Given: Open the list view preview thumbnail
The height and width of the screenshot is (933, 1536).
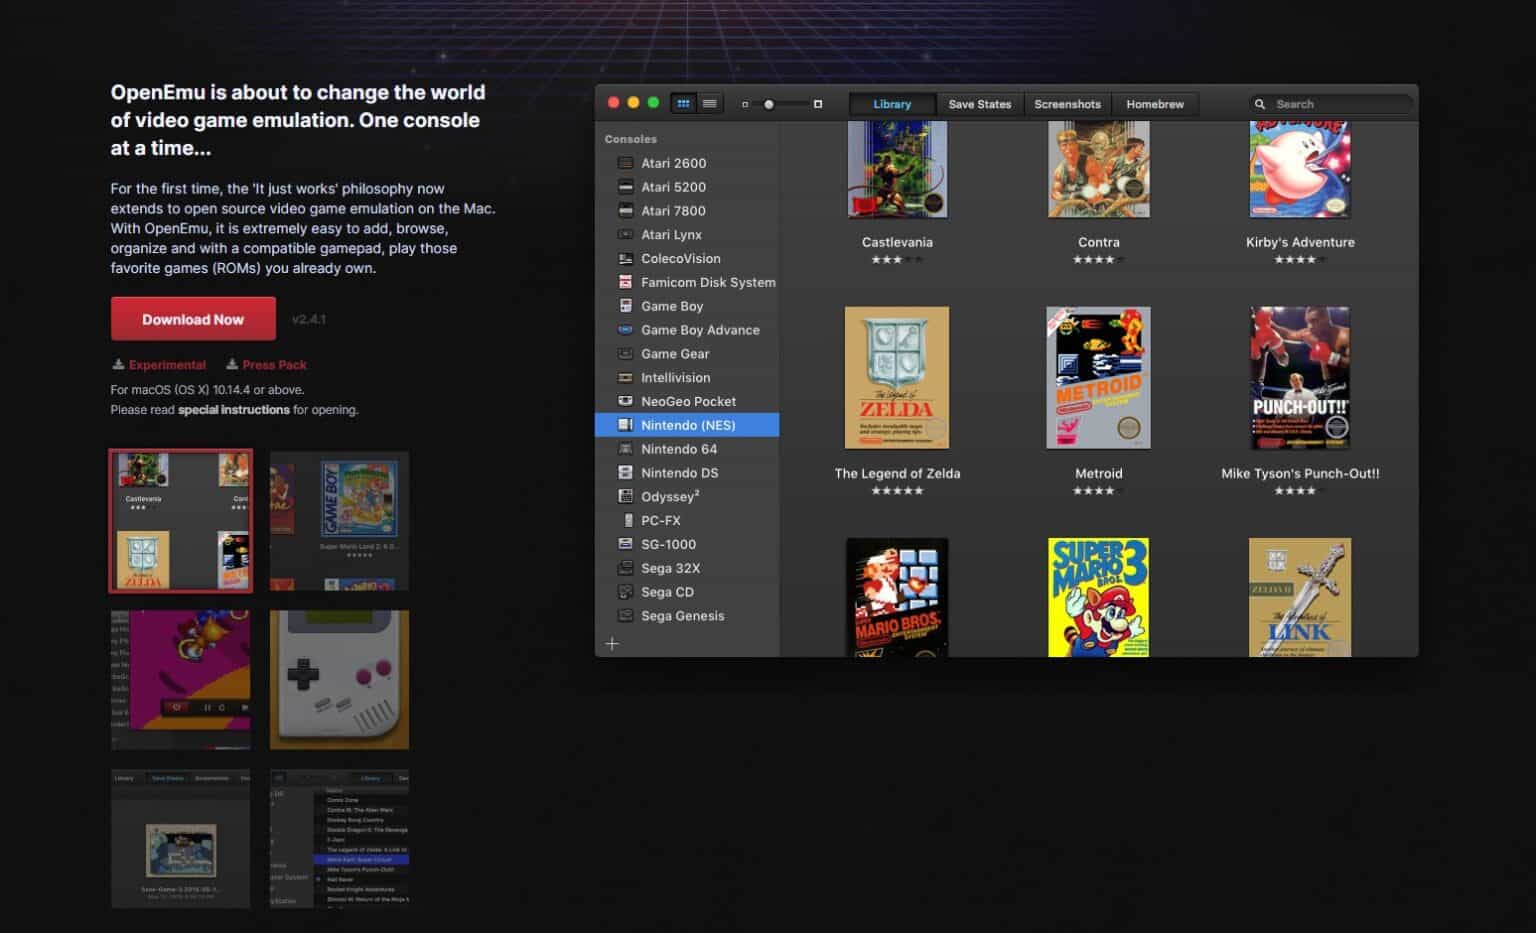Looking at the screenshot, I should [x=339, y=839].
